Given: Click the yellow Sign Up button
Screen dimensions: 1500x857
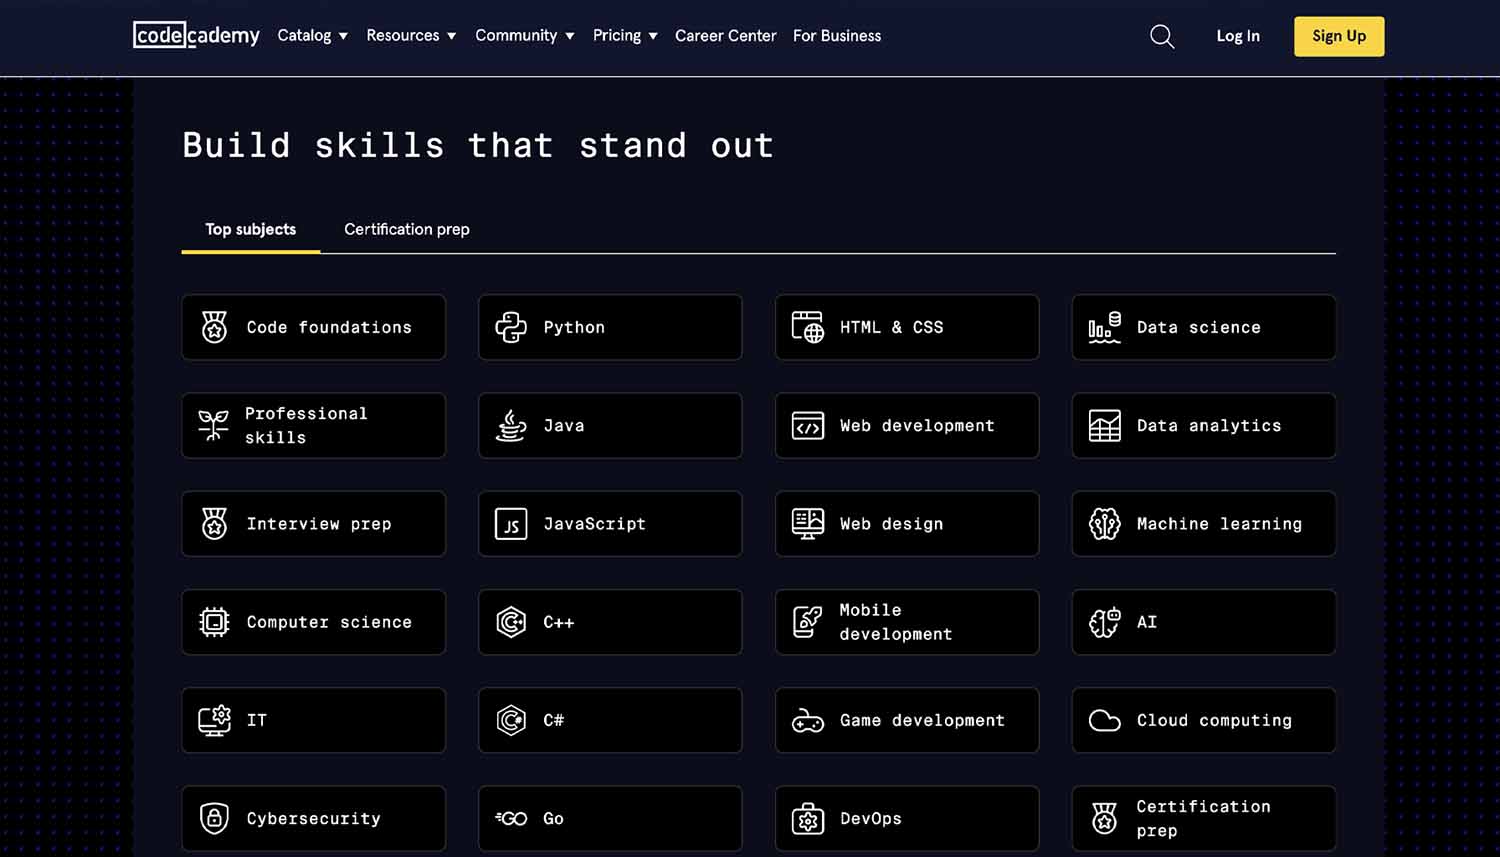Looking at the screenshot, I should click(x=1339, y=36).
